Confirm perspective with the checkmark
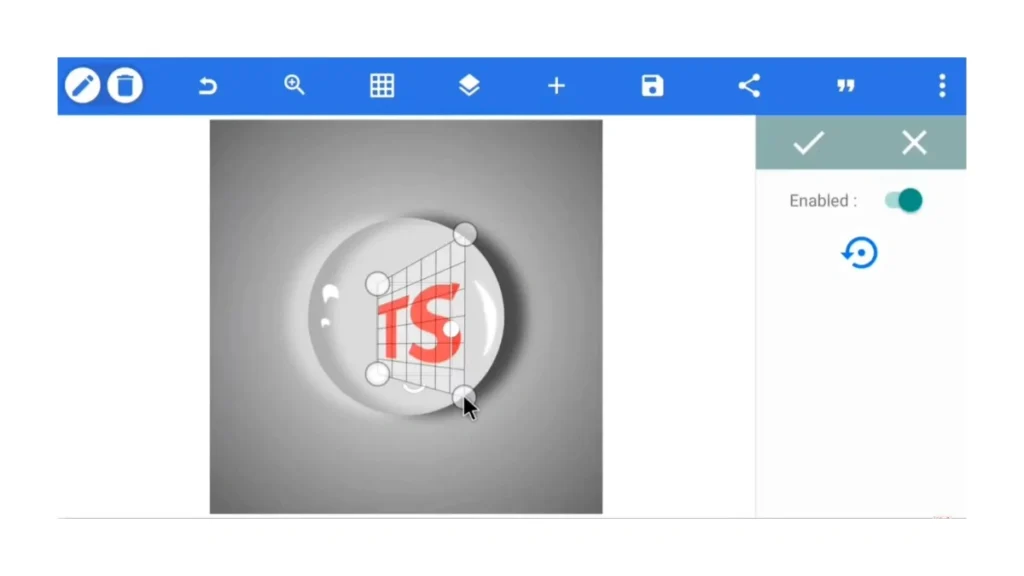Viewport: 1024px width, 576px height. point(808,142)
